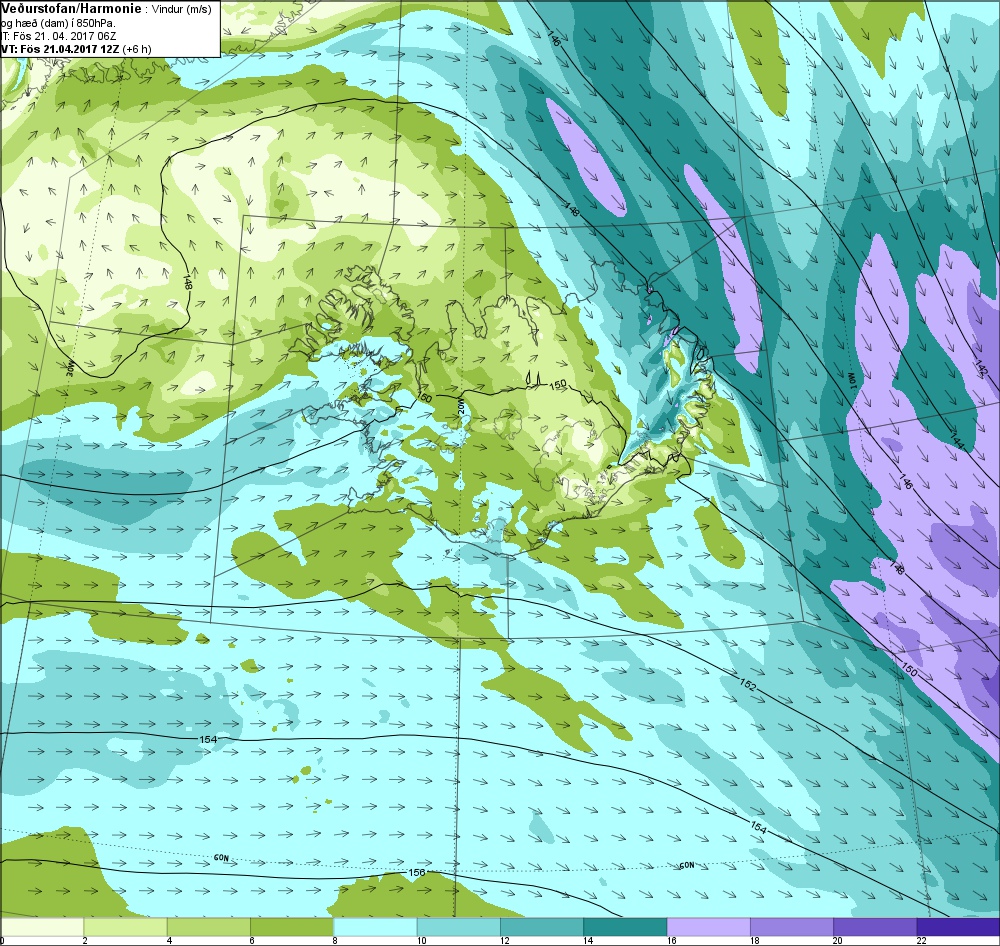Click the legend value "2"

(x=84, y=940)
